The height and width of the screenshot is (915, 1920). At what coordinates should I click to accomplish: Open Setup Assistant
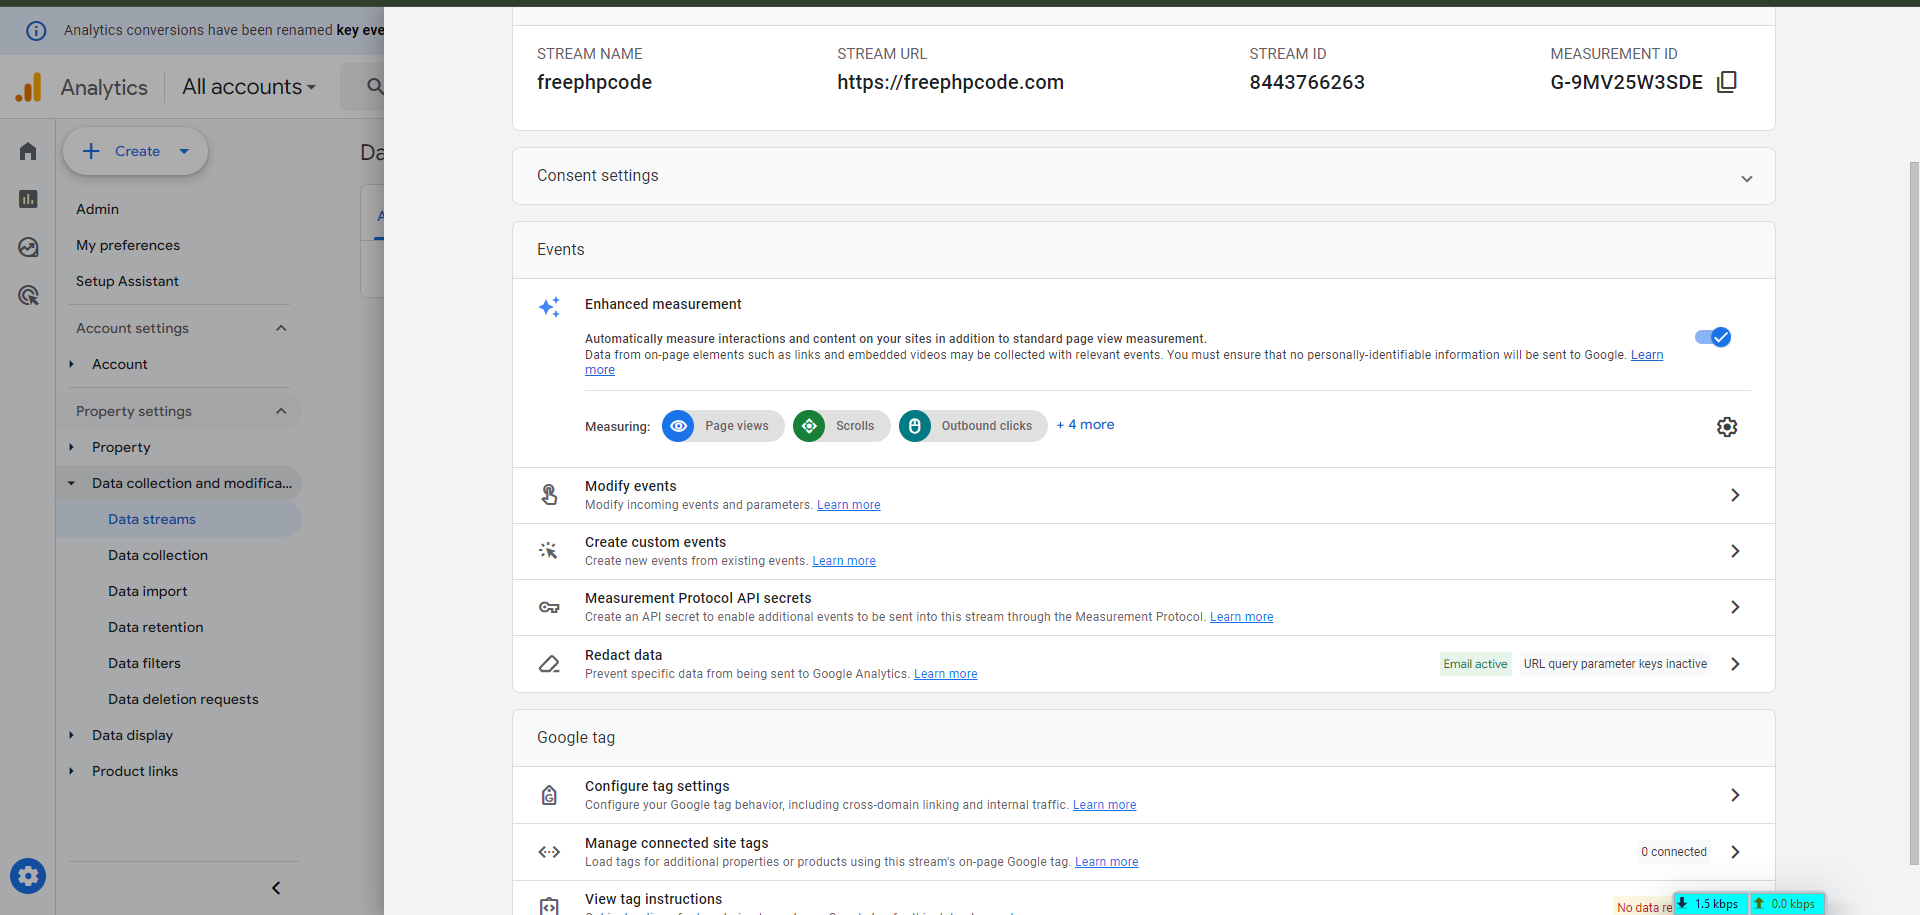127,281
